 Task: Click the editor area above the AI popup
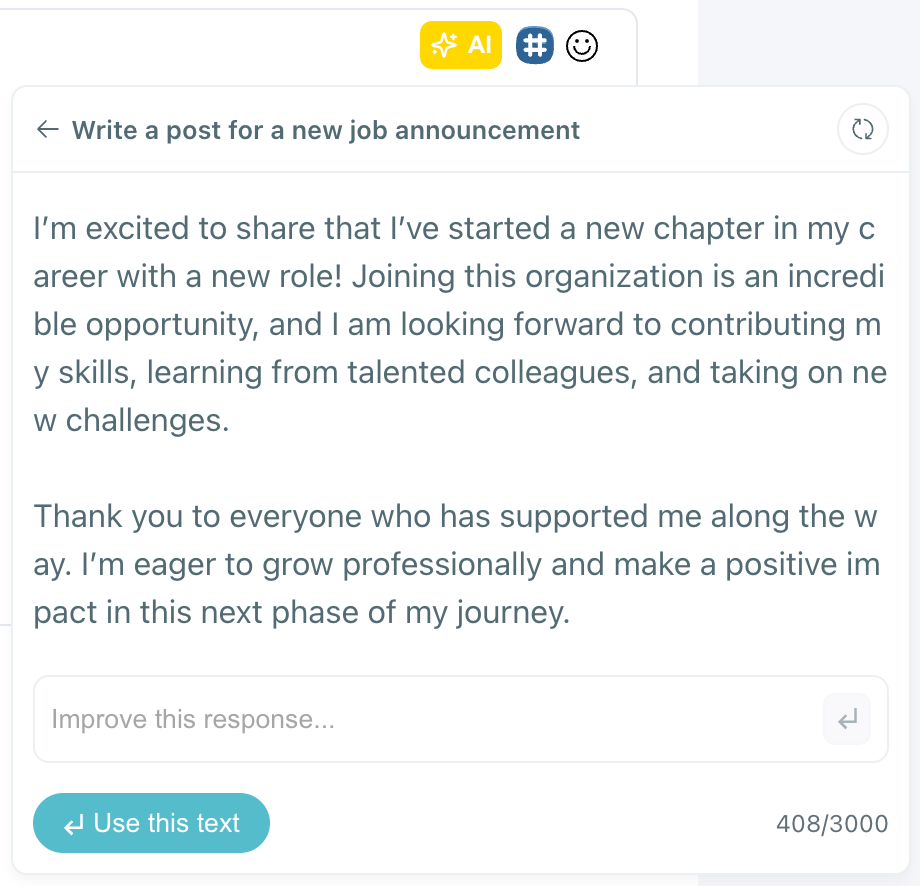200,45
